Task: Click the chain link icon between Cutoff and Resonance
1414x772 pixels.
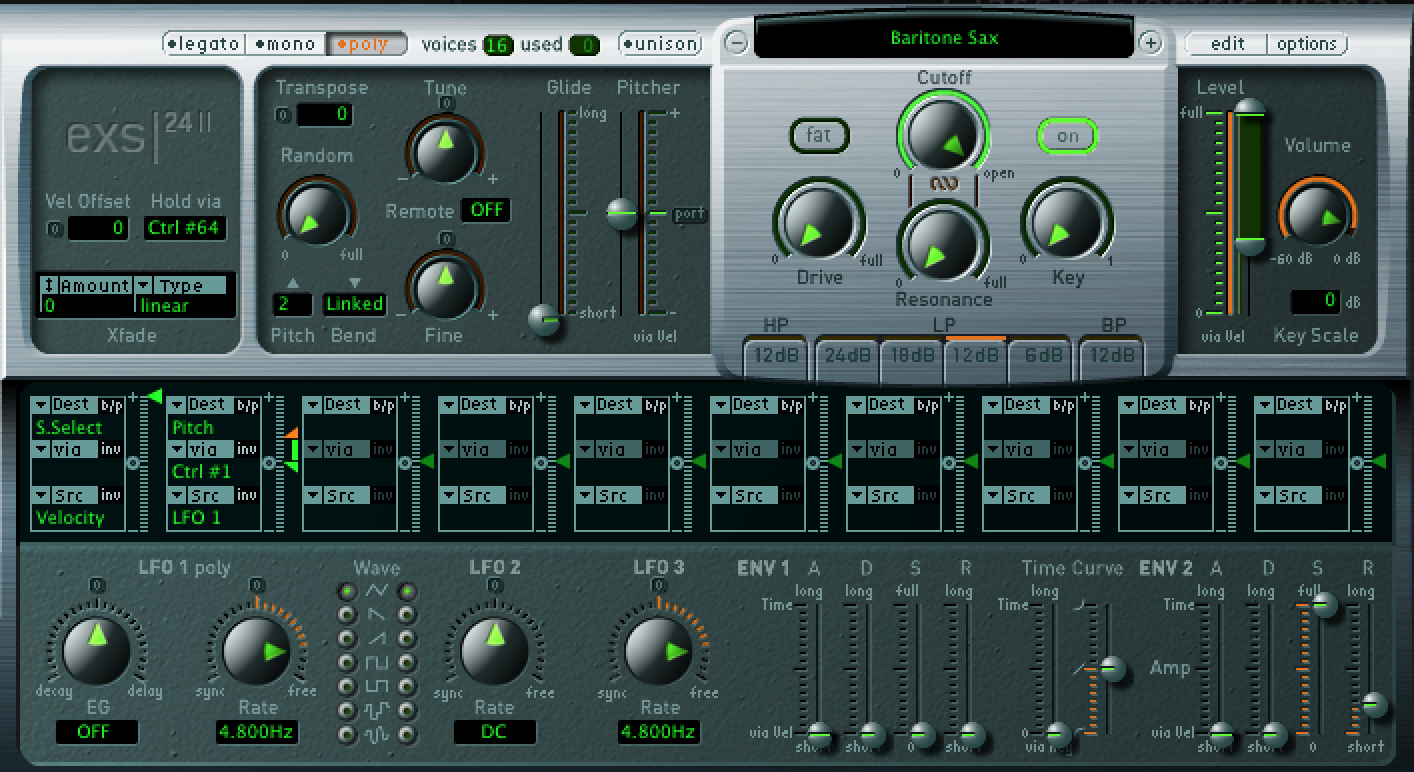Action: 943,184
